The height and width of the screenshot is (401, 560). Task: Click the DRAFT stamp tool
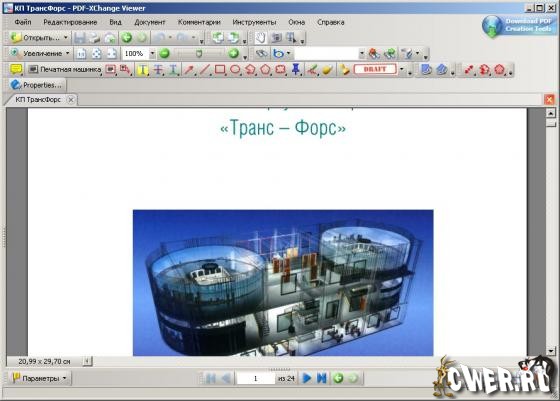(x=375, y=69)
